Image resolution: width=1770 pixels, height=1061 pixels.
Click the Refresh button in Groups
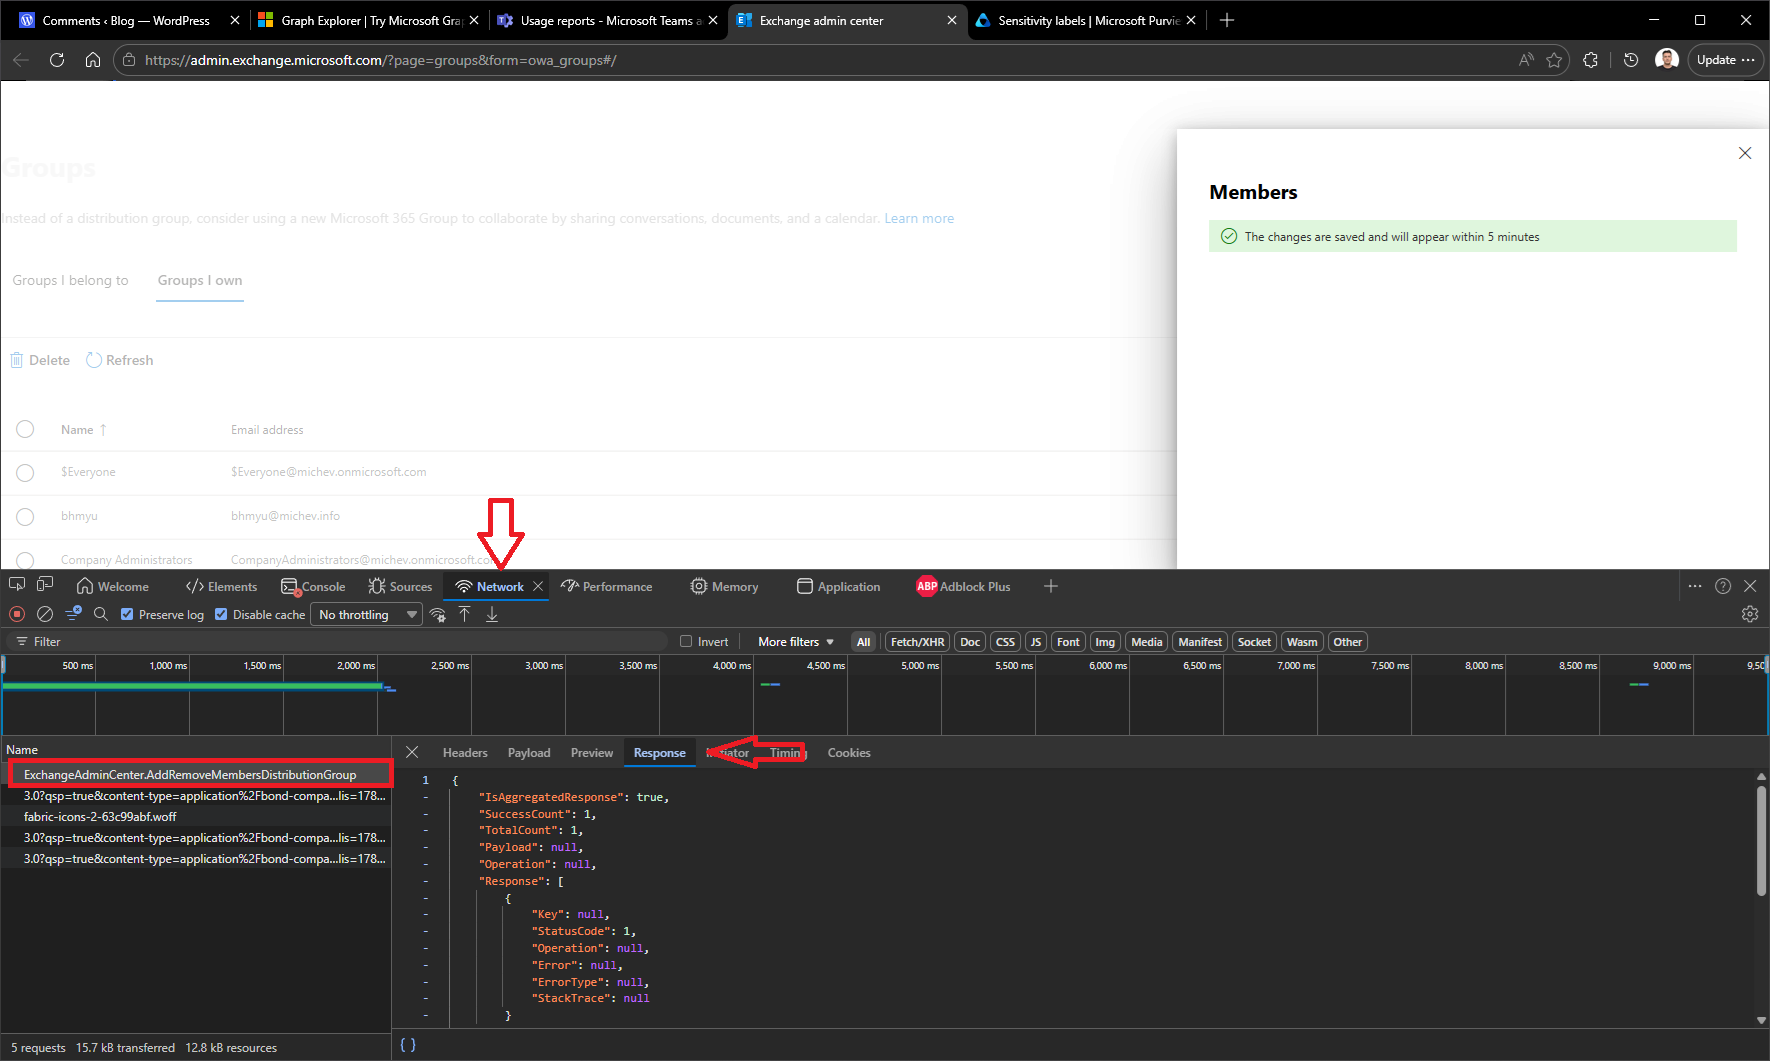click(x=120, y=360)
